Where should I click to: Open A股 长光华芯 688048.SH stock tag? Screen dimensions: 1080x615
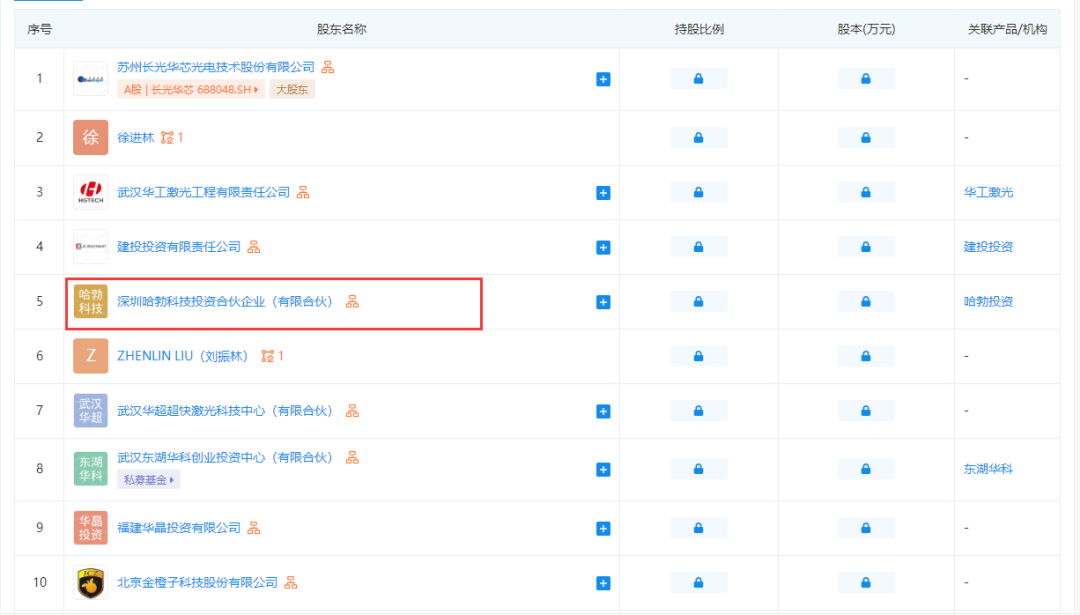(x=191, y=90)
